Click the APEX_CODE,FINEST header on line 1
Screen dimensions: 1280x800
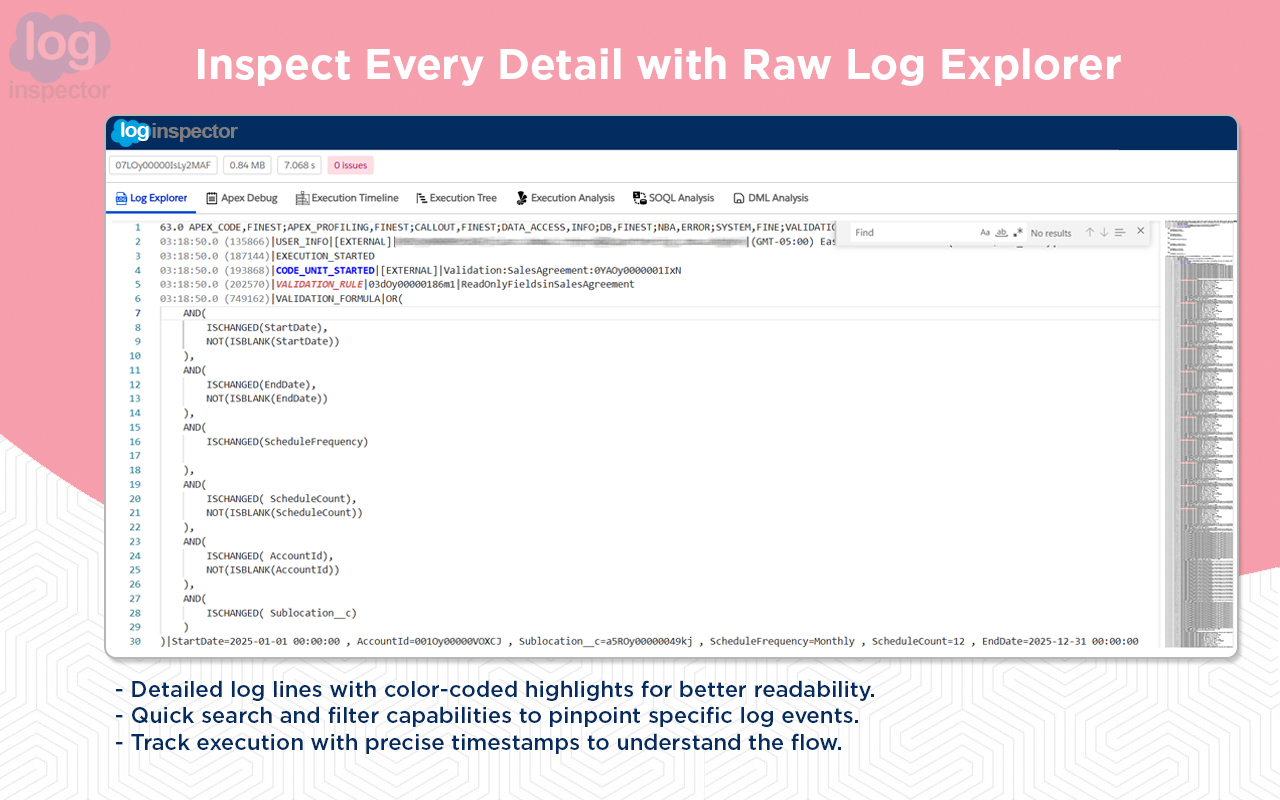click(x=235, y=227)
